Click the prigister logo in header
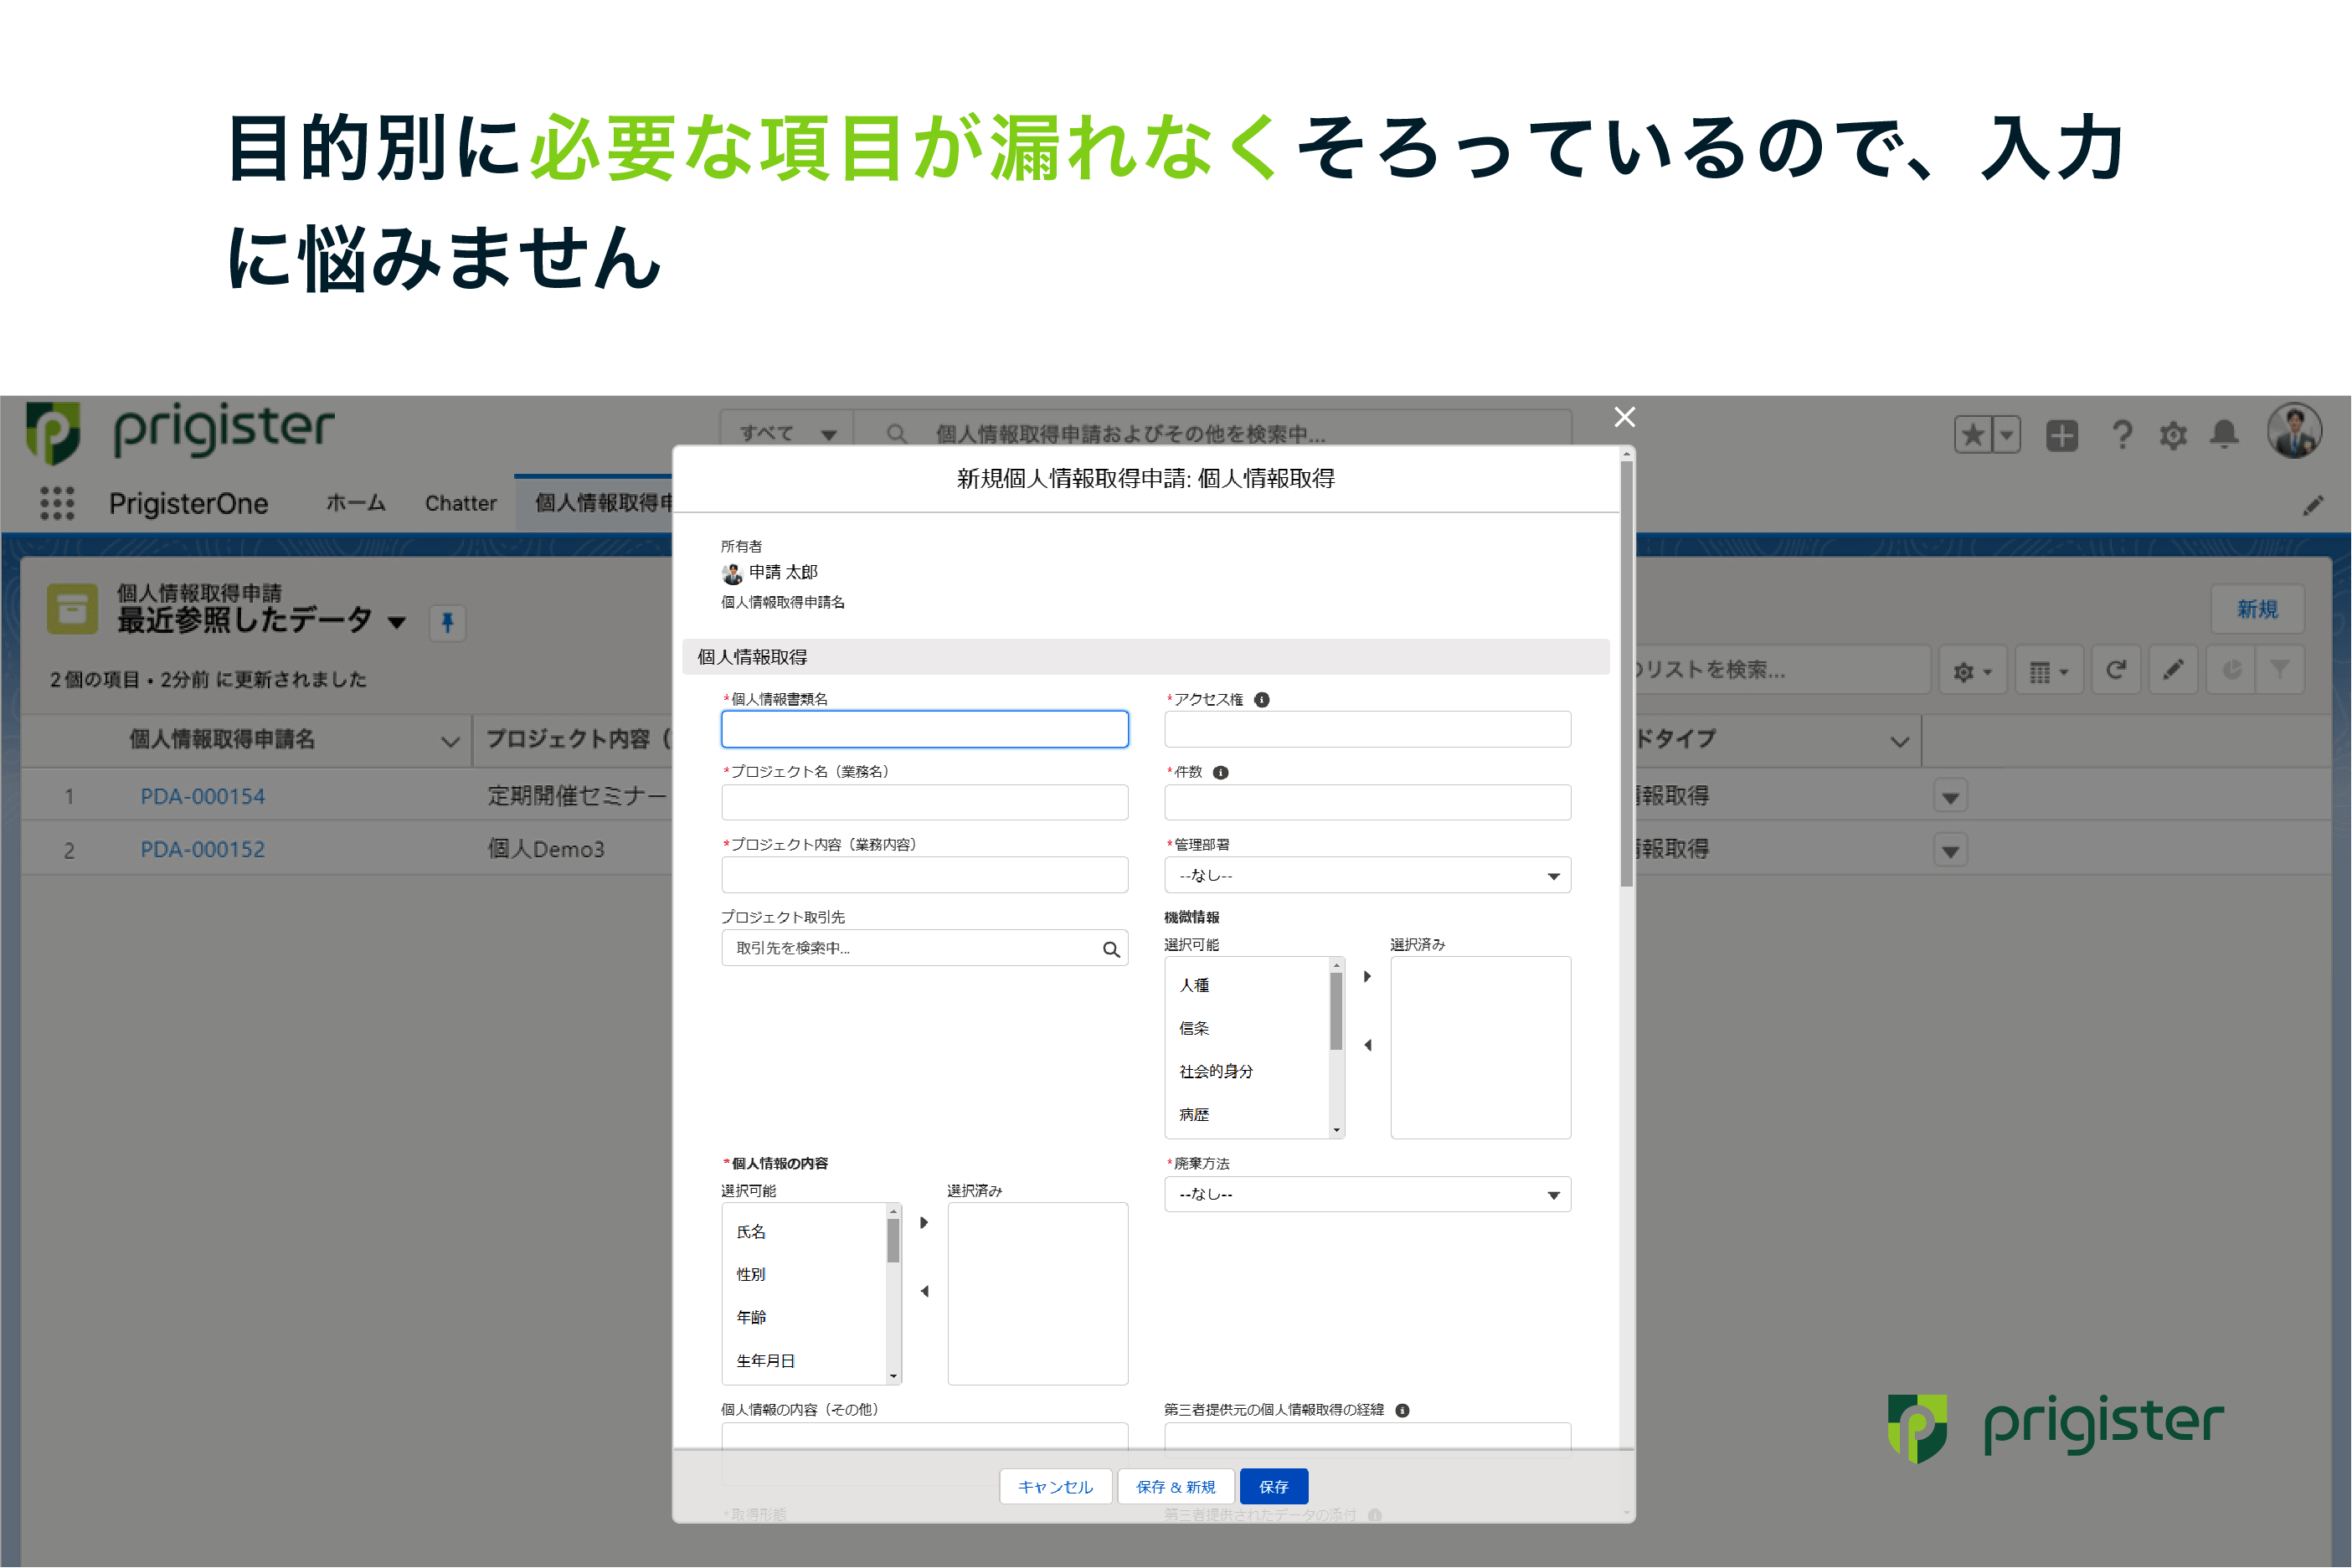The image size is (2352, 1568). pos(181,432)
